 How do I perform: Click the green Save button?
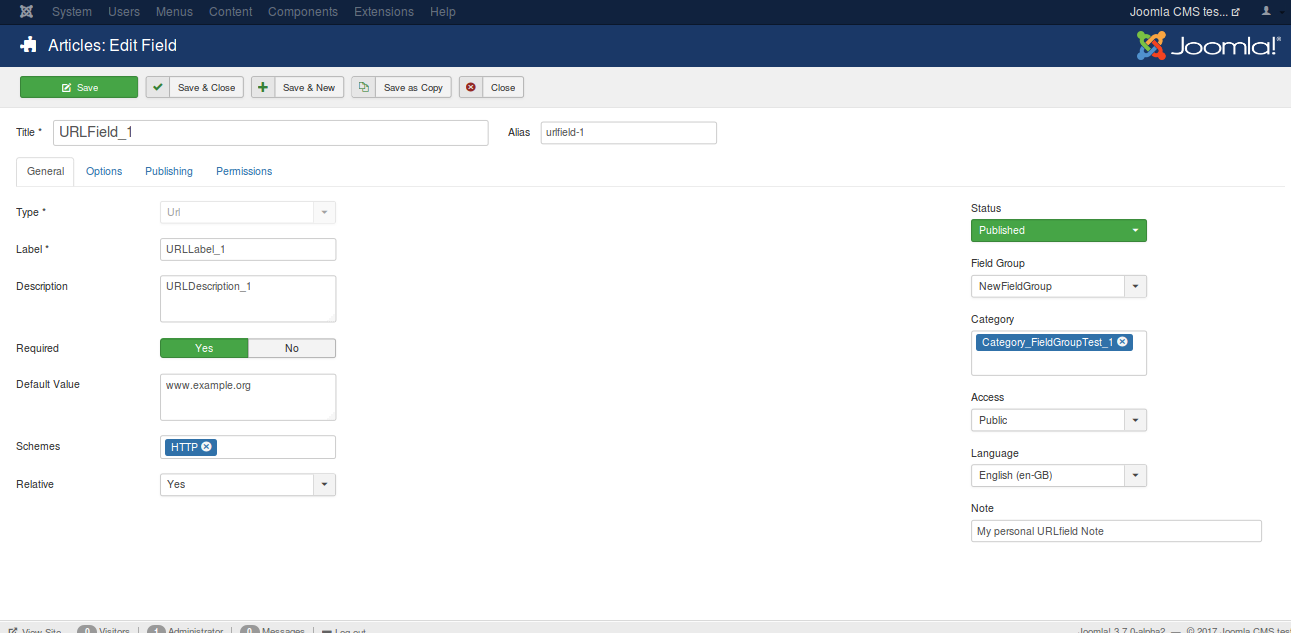point(79,87)
